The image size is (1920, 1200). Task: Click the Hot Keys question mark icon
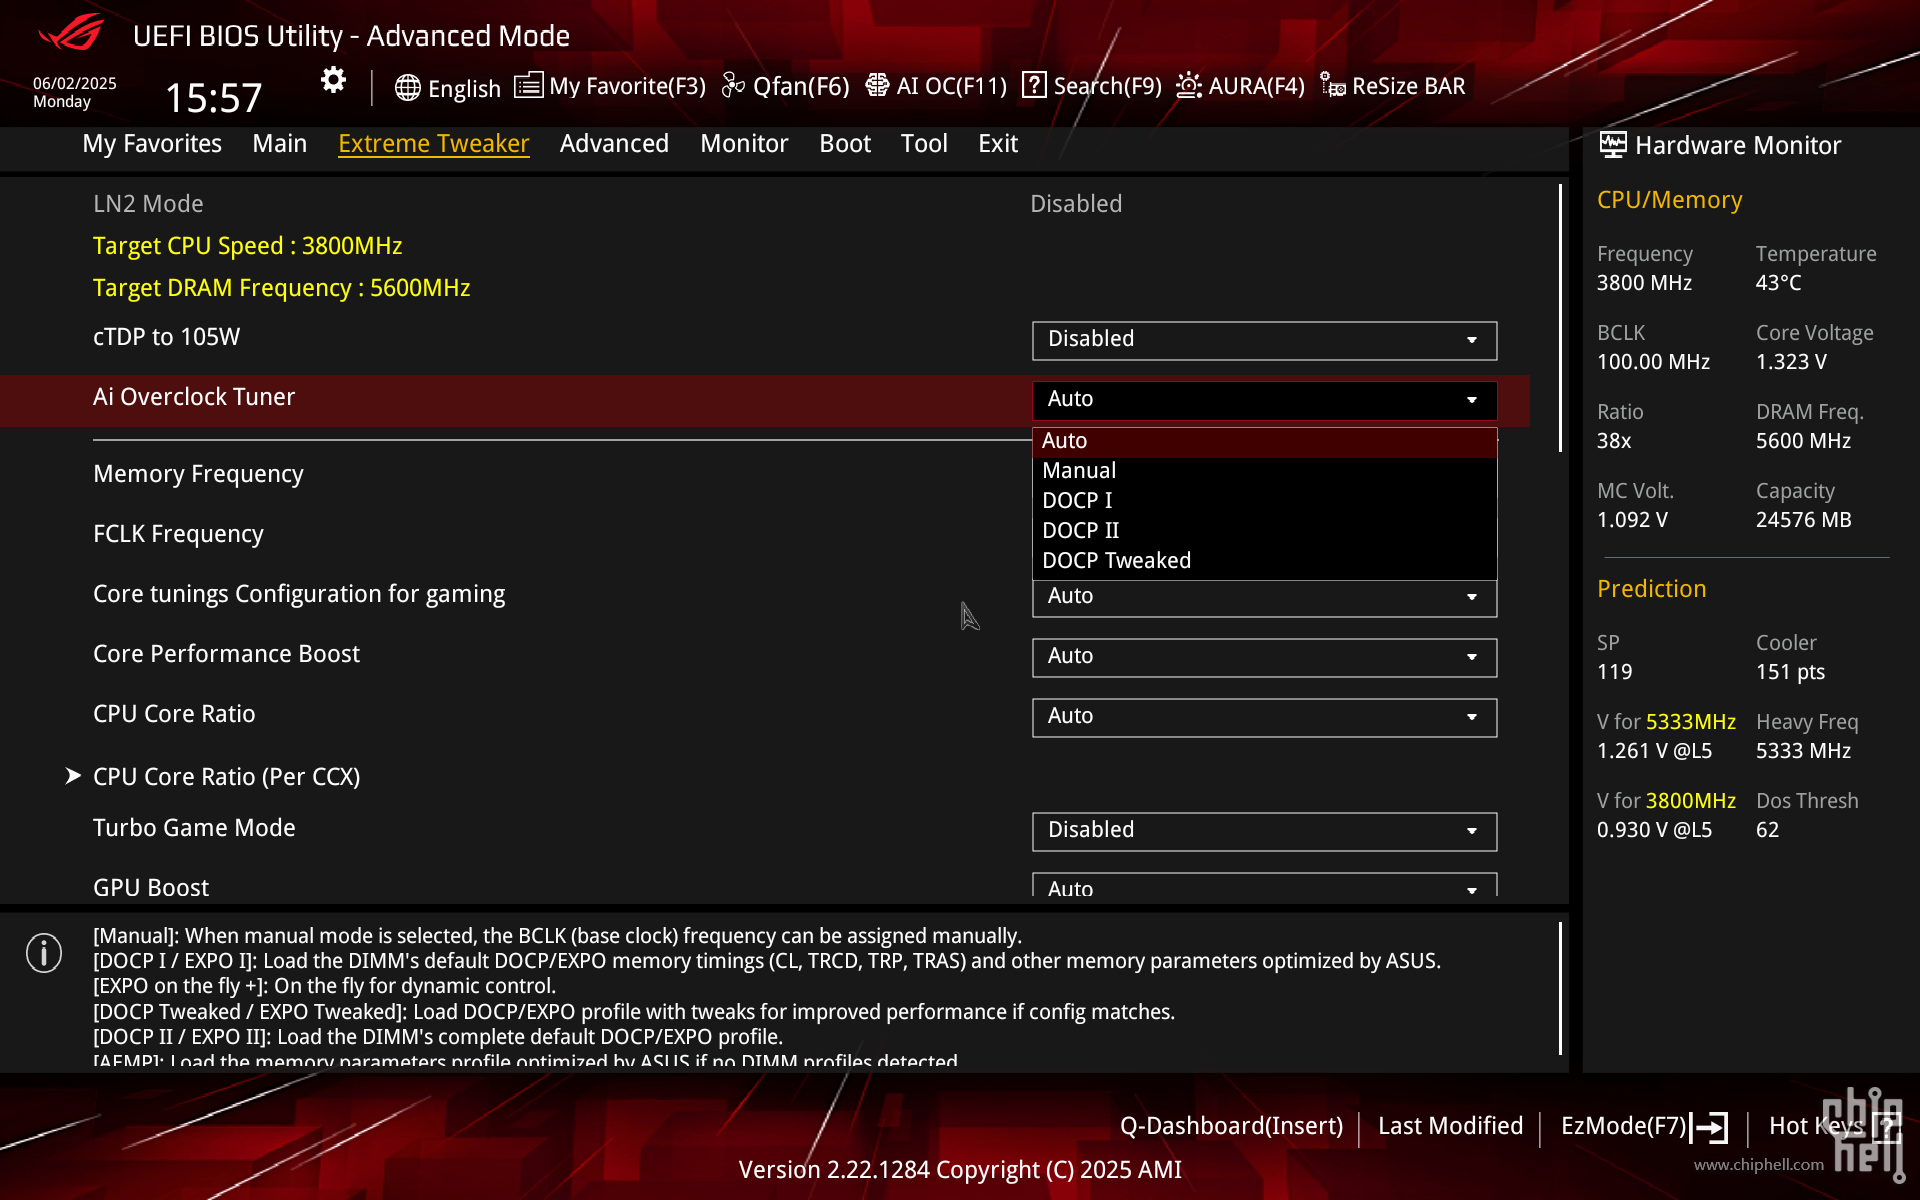pyautogui.click(x=1888, y=1127)
